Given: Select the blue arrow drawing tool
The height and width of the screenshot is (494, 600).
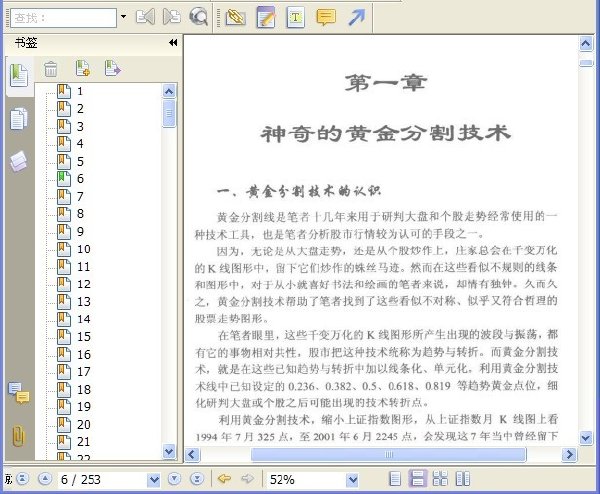Looking at the screenshot, I should (356, 17).
